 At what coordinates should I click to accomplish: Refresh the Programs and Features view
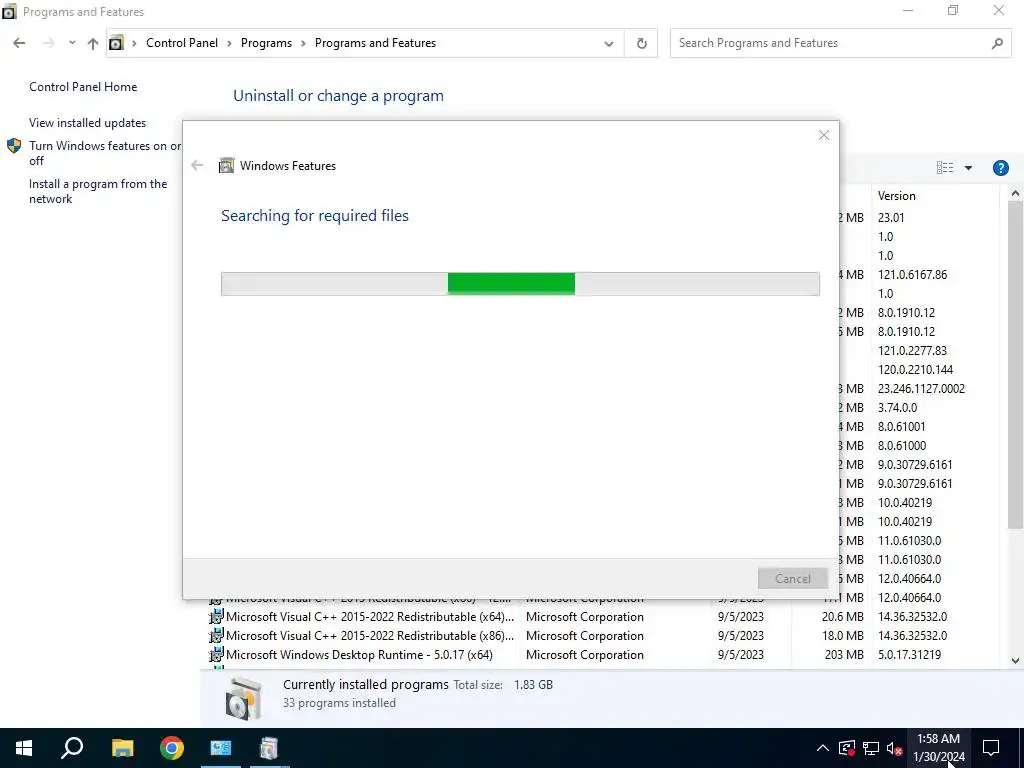[641, 43]
